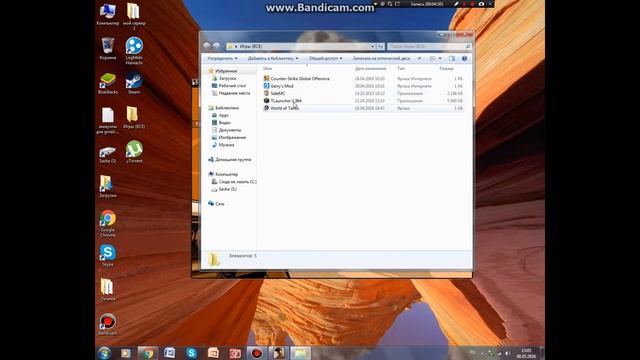Select the World of Tanks shortcut file
The height and width of the screenshot is (360, 640).
pos(281,108)
